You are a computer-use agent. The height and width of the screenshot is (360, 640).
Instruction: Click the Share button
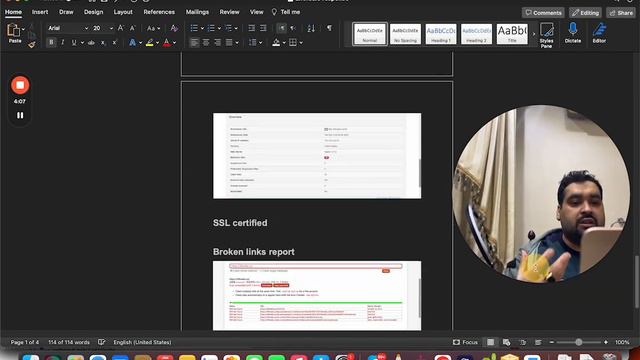point(620,13)
